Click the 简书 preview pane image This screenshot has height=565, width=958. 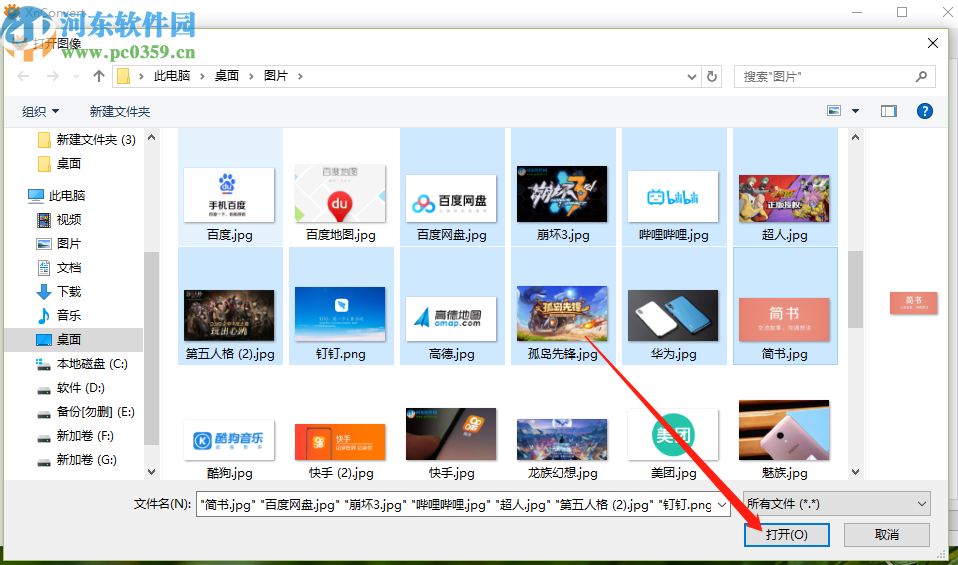coord(913,303)
